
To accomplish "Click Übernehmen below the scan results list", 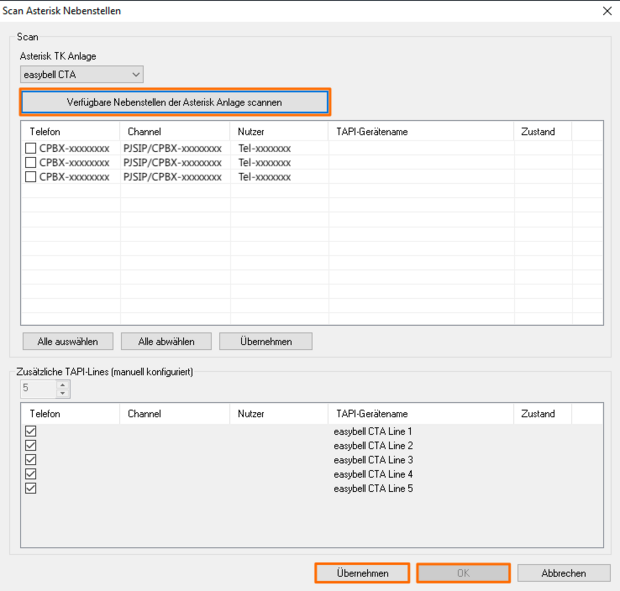I will click(266, 341).
